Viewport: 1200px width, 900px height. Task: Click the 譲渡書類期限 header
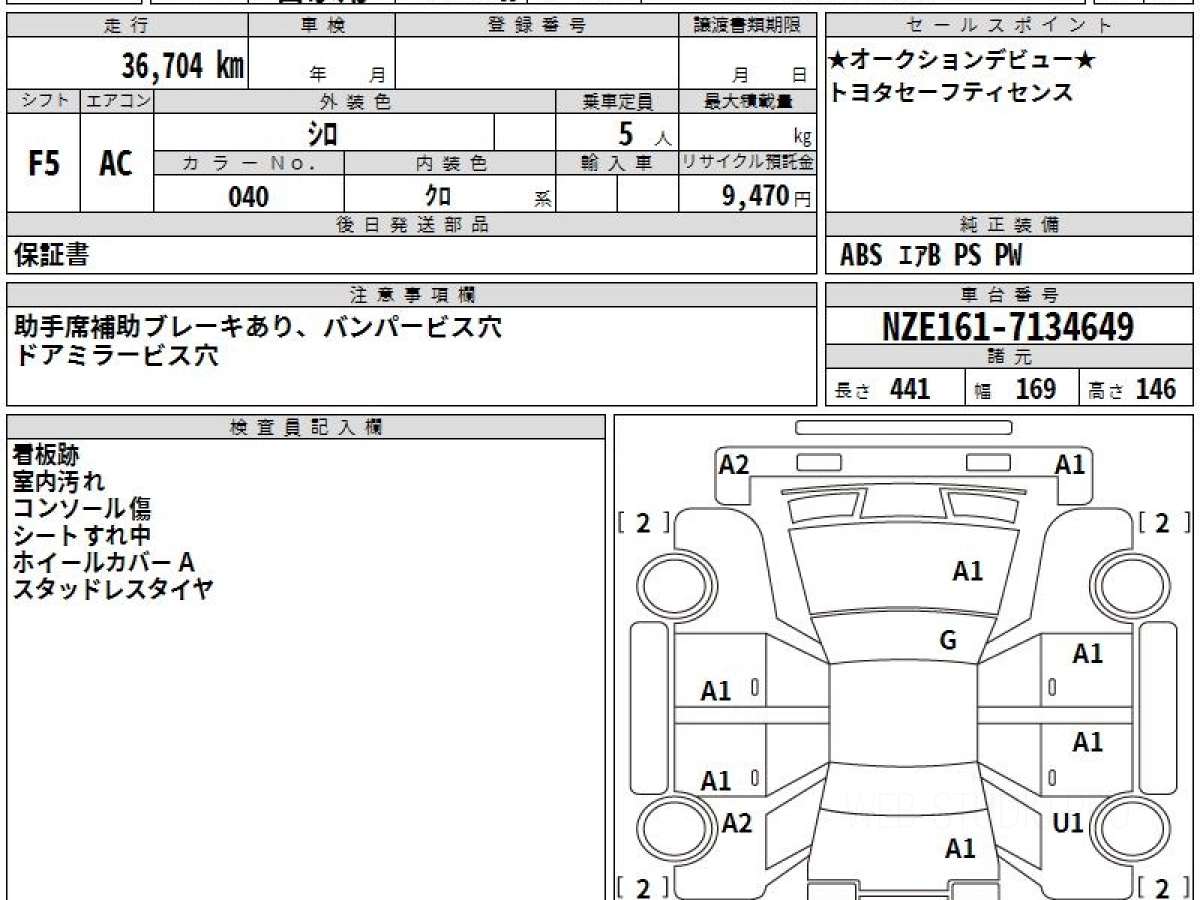click(747, 26)
